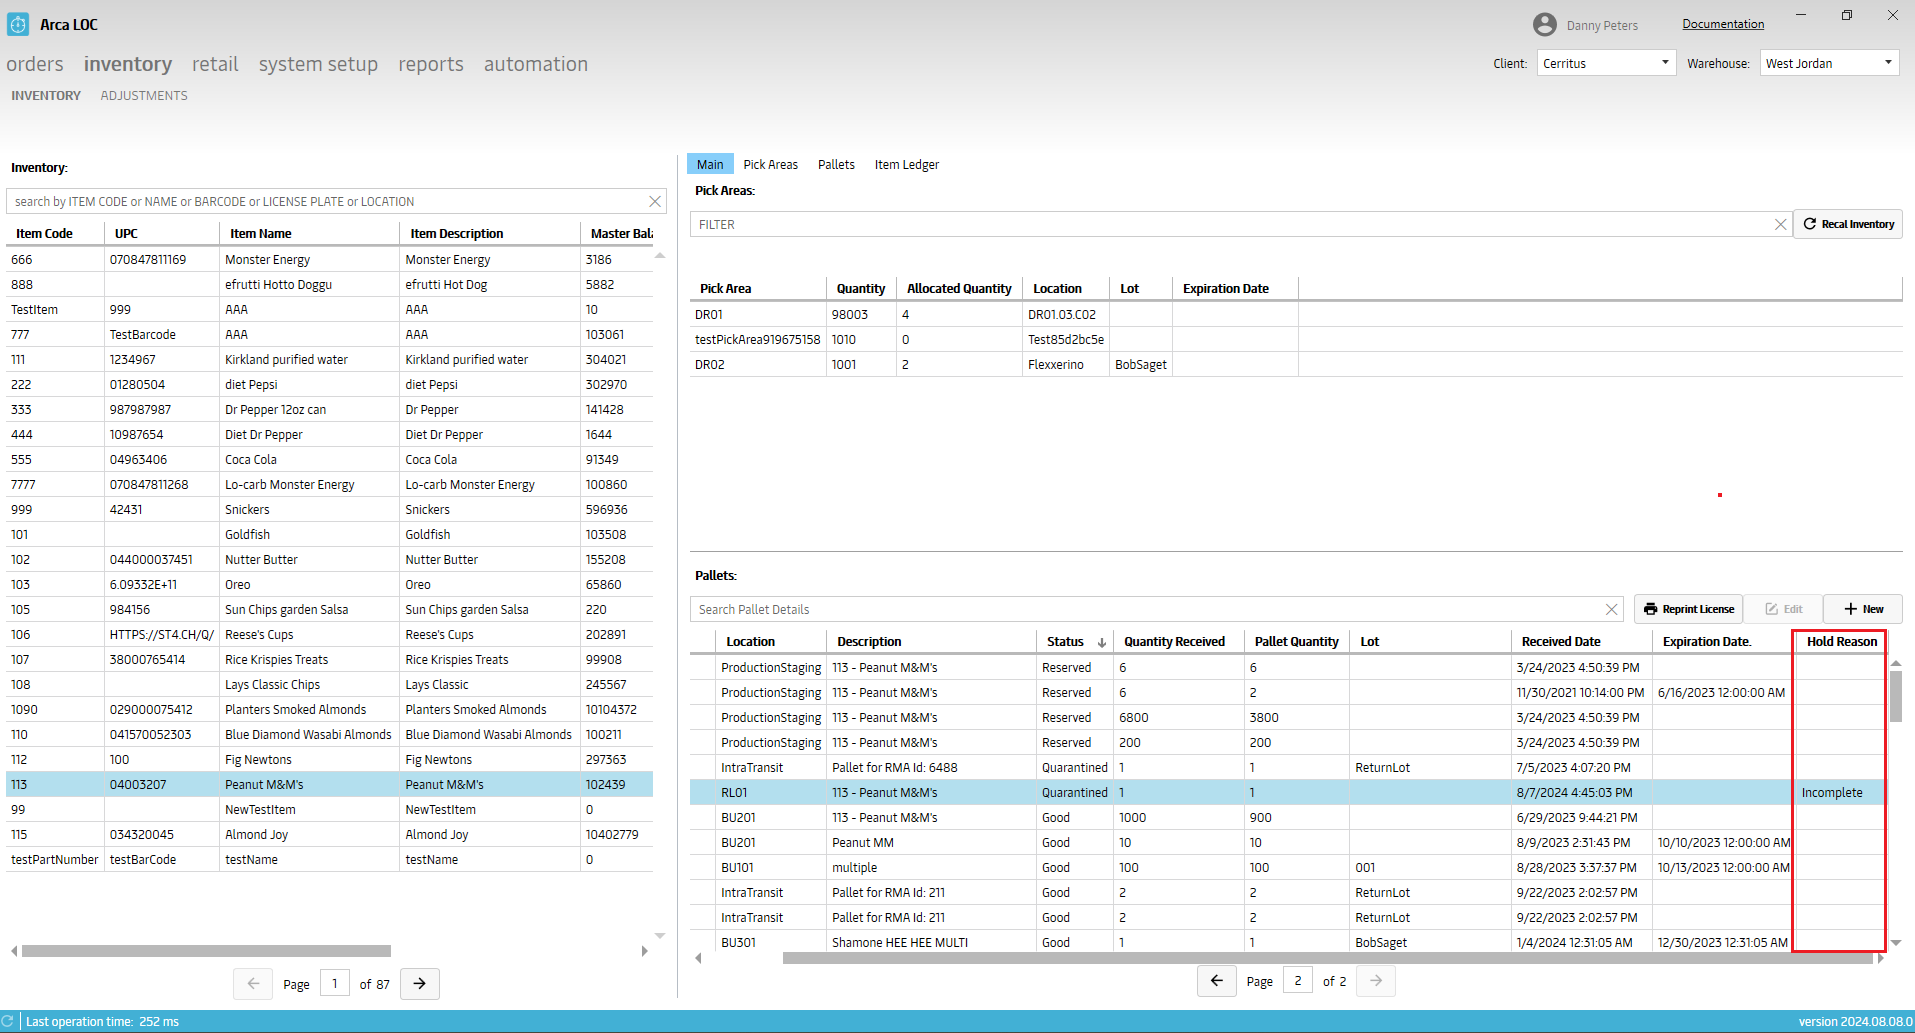
Task: Open the reports menu
Action: [431, 64]
